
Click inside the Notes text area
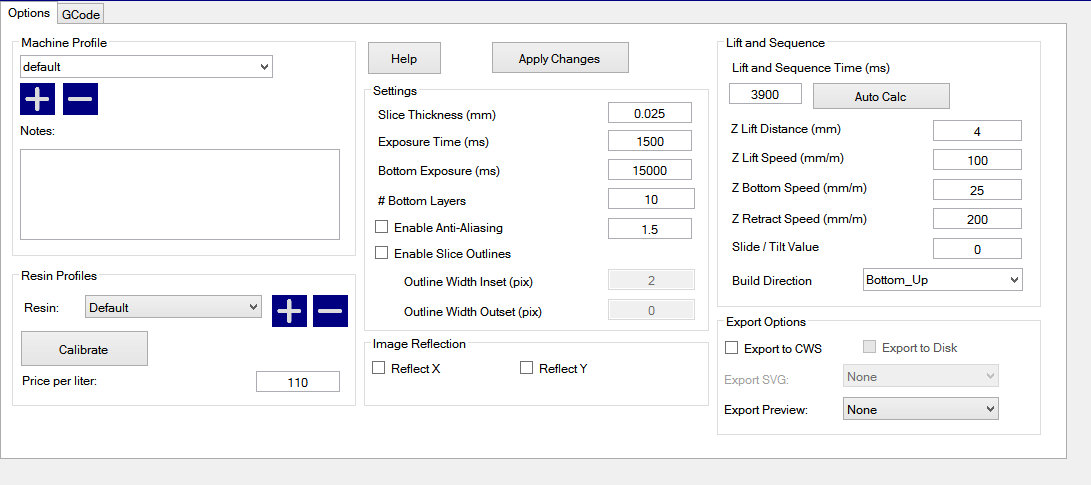pos(180,195)
